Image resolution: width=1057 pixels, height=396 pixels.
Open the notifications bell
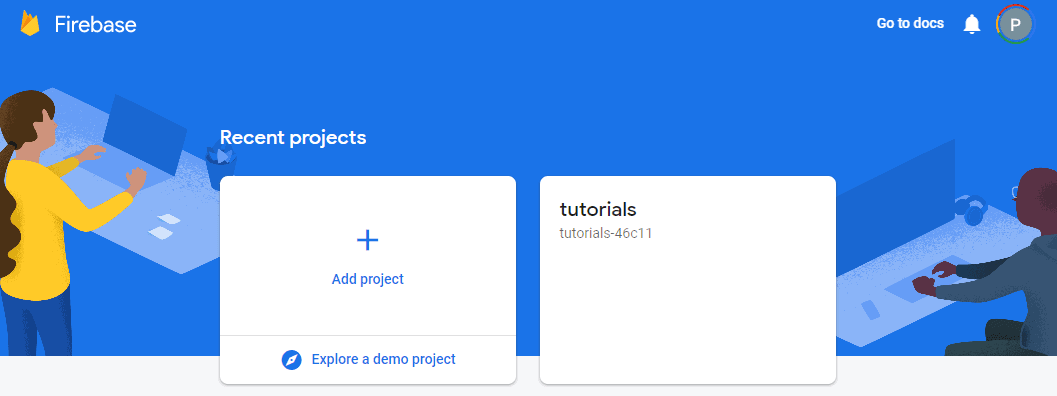(971, 24)
